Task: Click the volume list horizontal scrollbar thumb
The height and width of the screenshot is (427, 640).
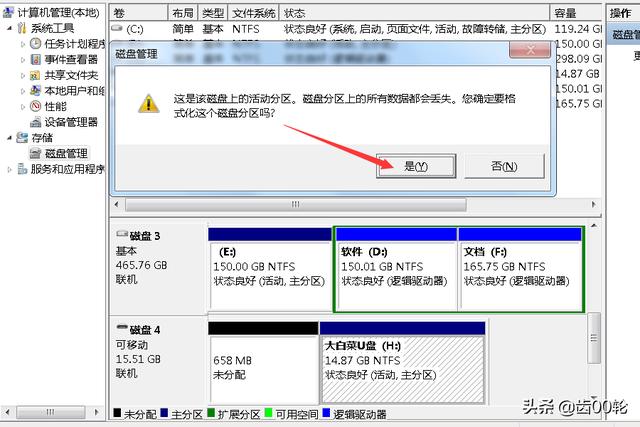Action: [296, 204]
